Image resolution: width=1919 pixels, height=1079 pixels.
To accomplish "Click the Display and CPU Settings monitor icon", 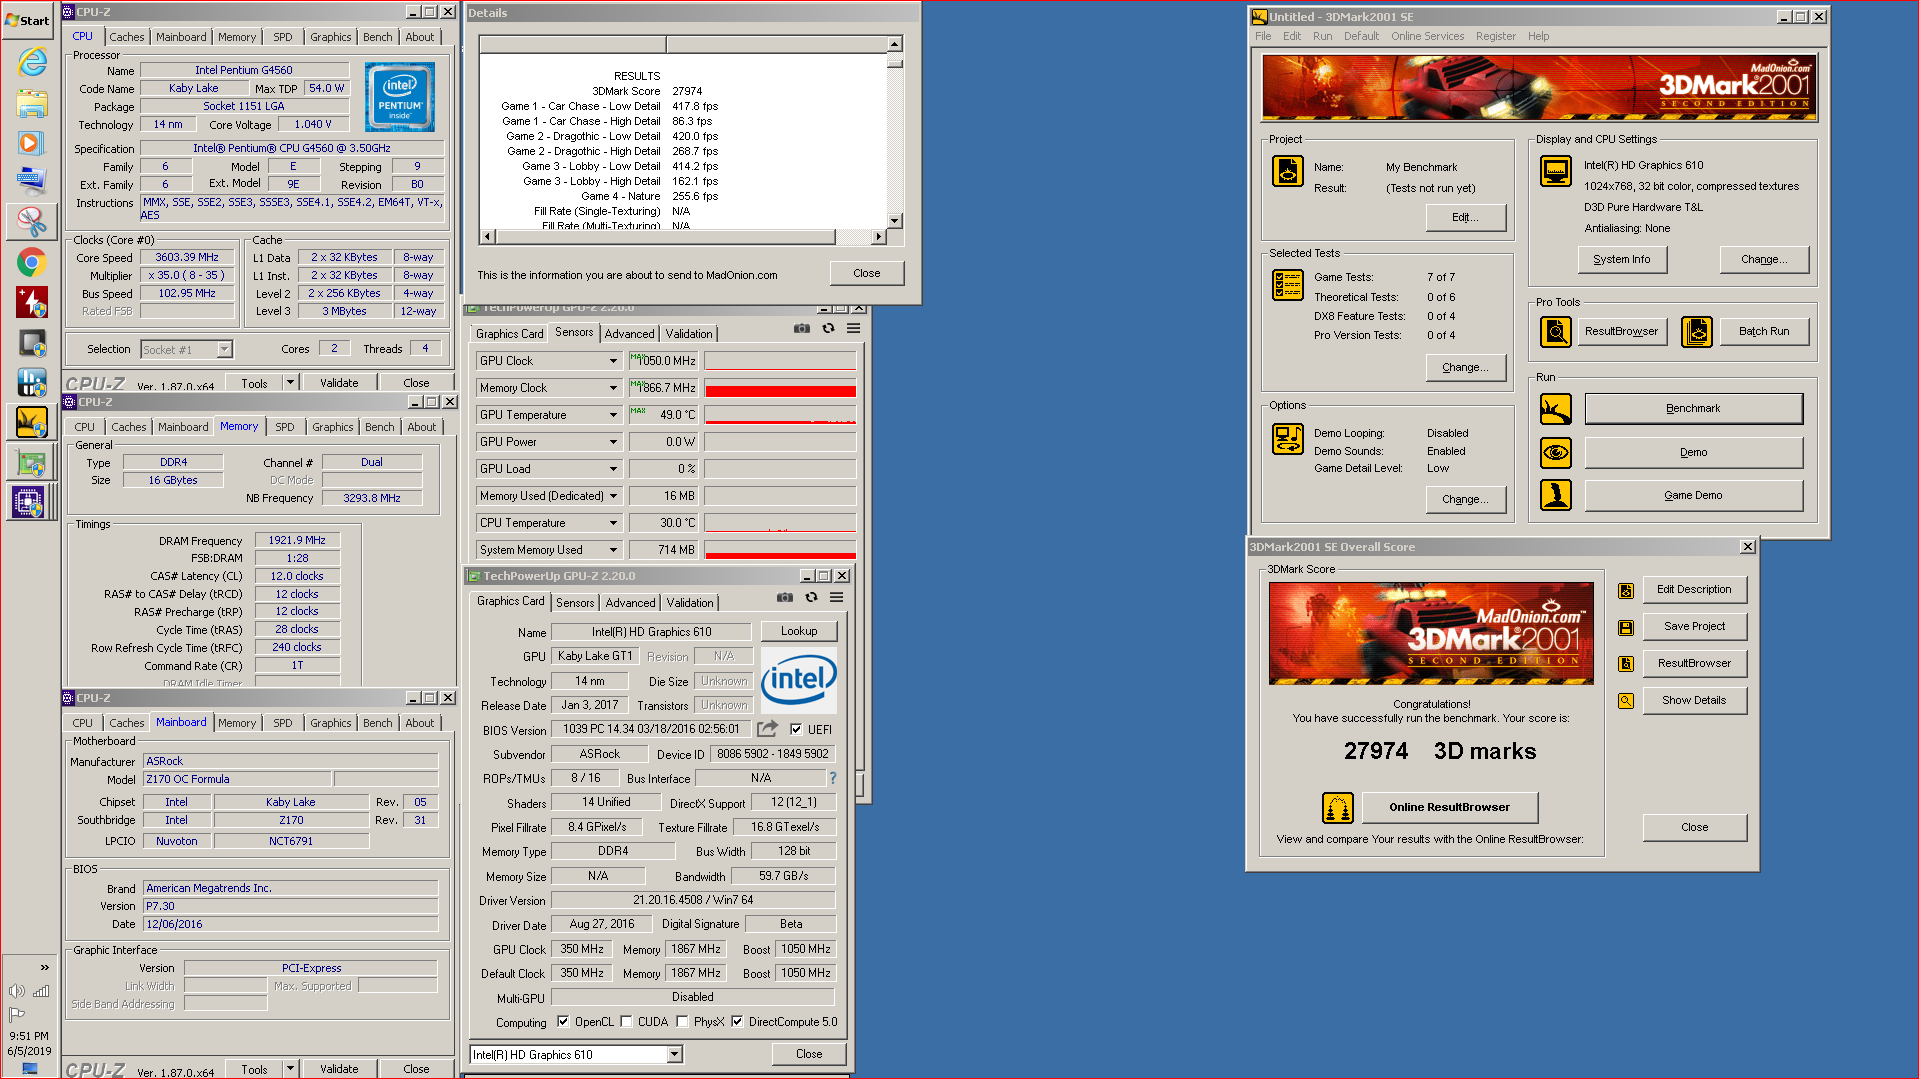I will 1556,172.
